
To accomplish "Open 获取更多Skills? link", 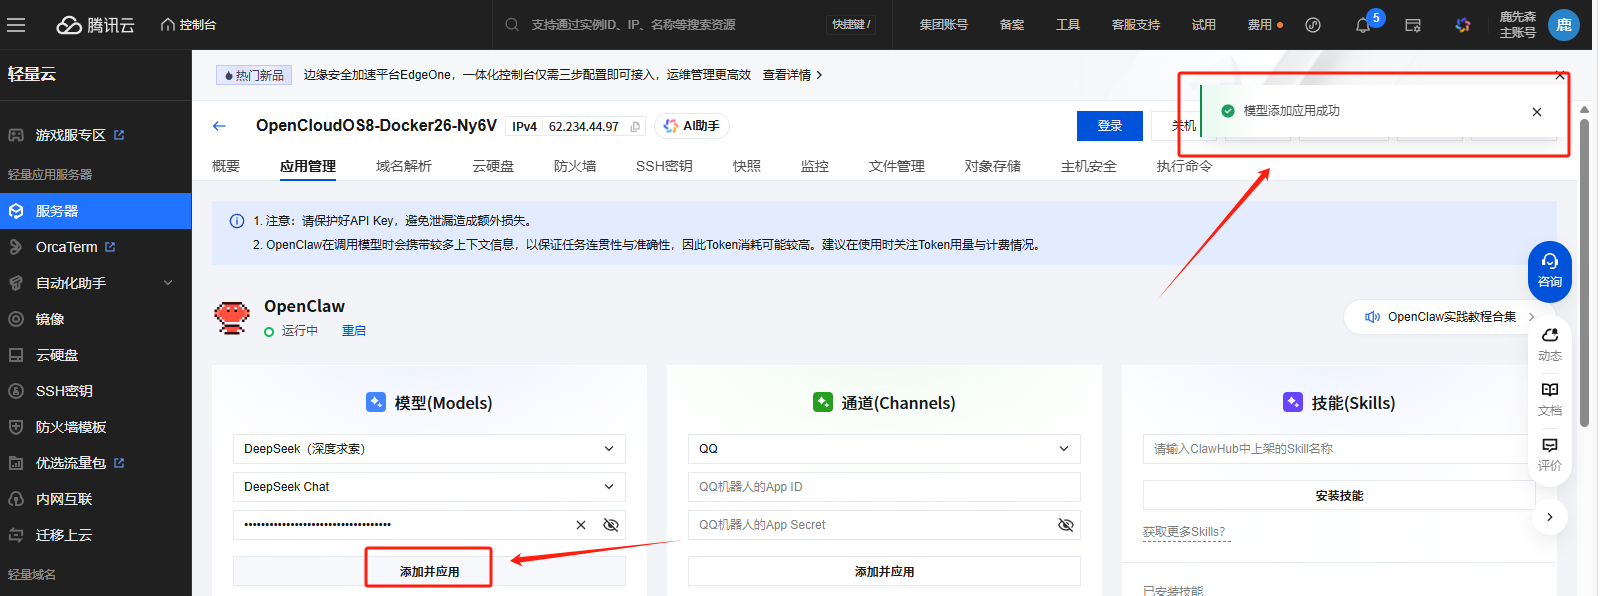I will coord(1184,532).
